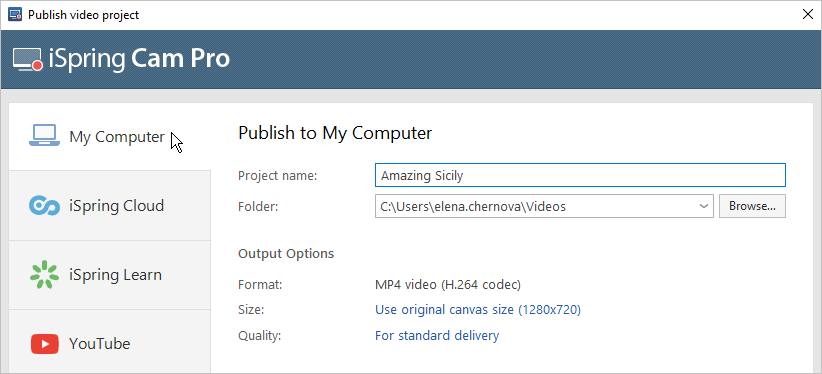Expand the Folder path dropdown arrow
Viewport: 822px width, 374px height.
click(x=704, y=206)
